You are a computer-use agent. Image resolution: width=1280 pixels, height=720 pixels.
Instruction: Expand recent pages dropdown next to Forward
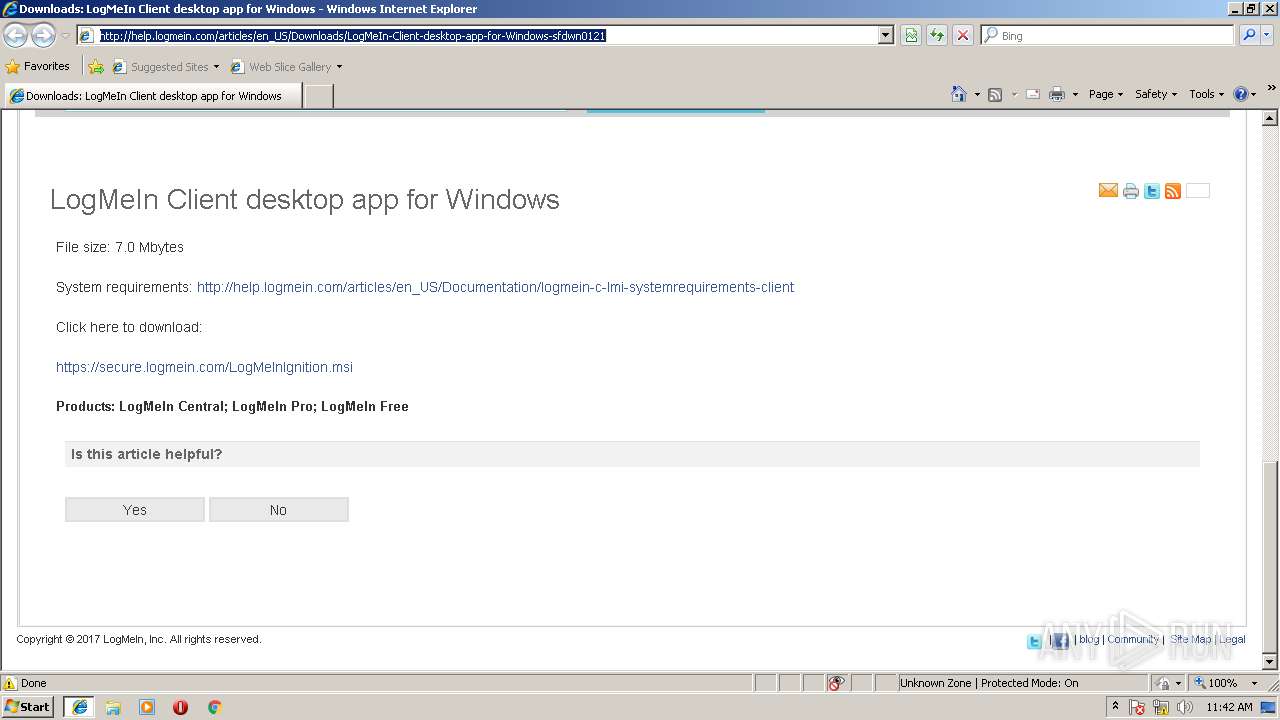[65, 36]
